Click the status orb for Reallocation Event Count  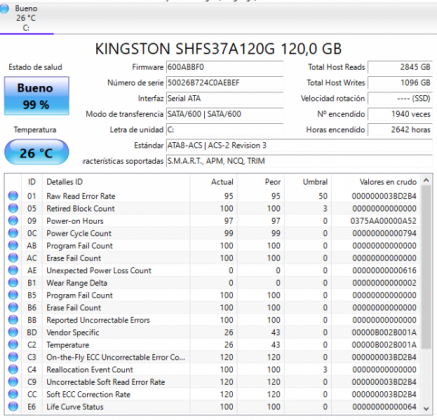[13, 369]
